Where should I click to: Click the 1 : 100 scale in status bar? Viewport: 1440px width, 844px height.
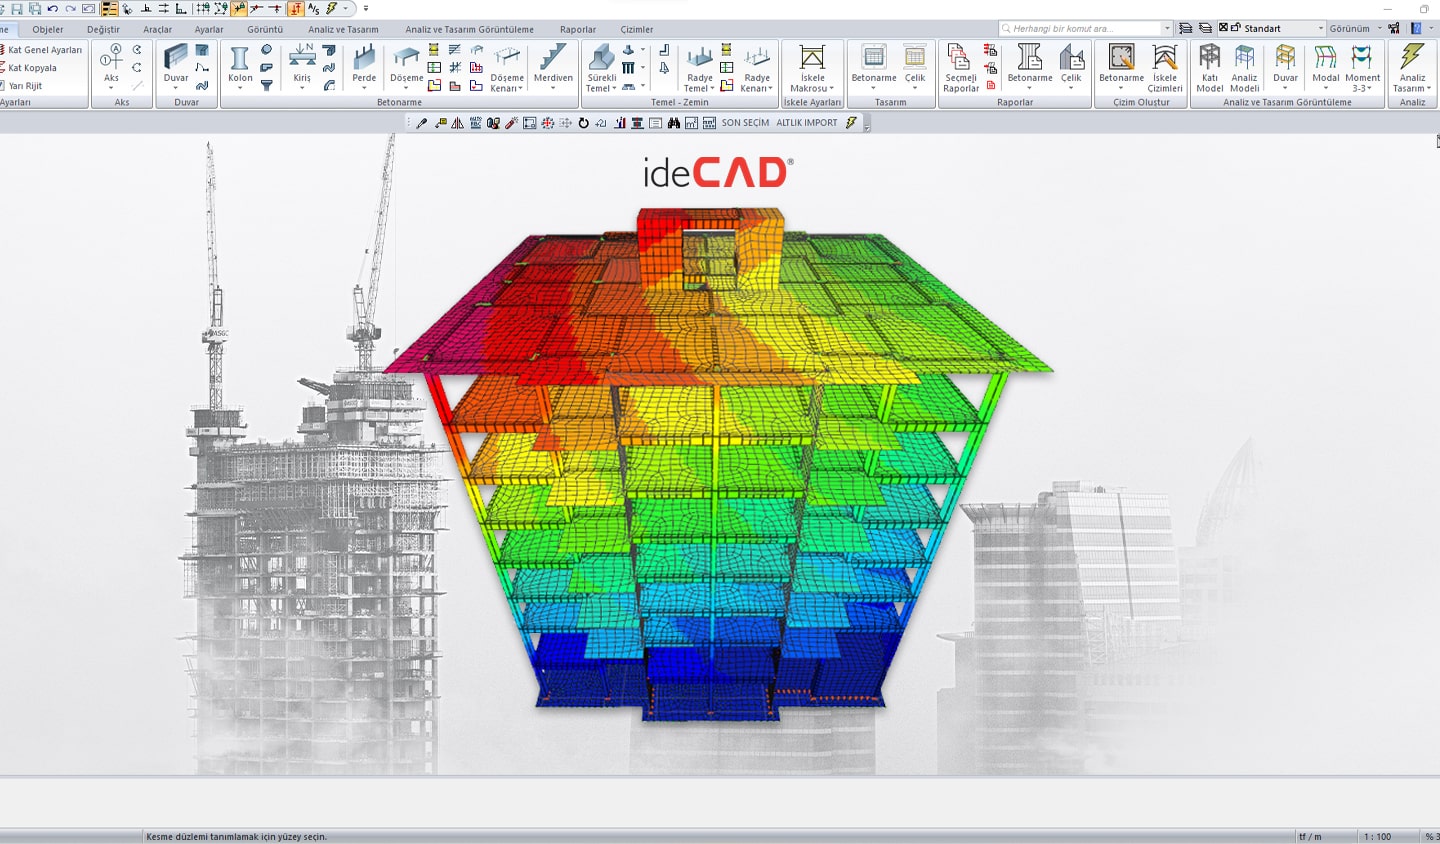click(x=1377, y=836)
